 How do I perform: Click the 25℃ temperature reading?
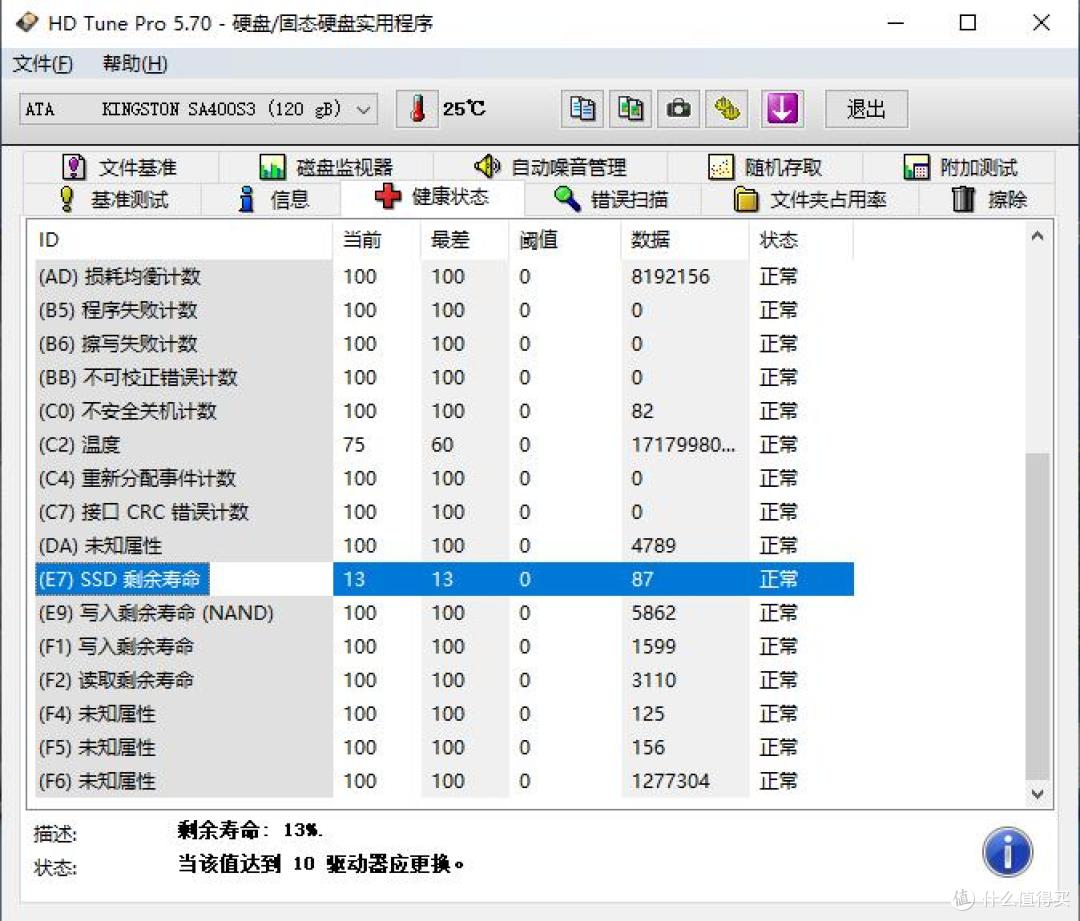(464, 109)
